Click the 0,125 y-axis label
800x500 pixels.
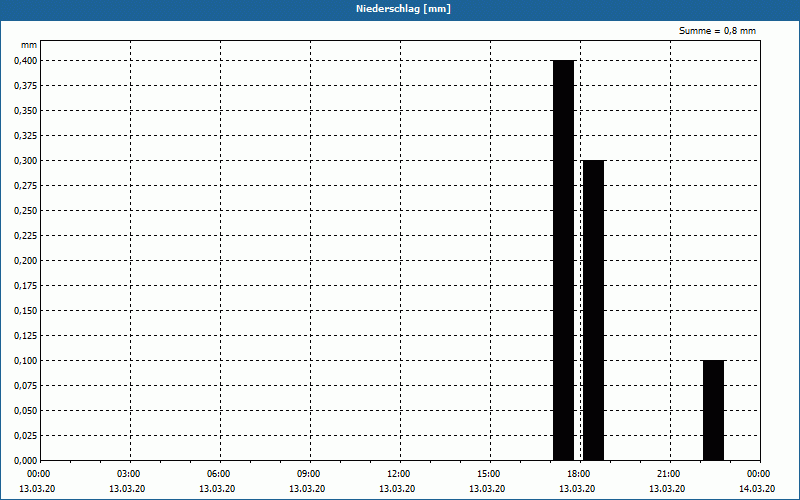pyautogui.click(x=26, y=336)
